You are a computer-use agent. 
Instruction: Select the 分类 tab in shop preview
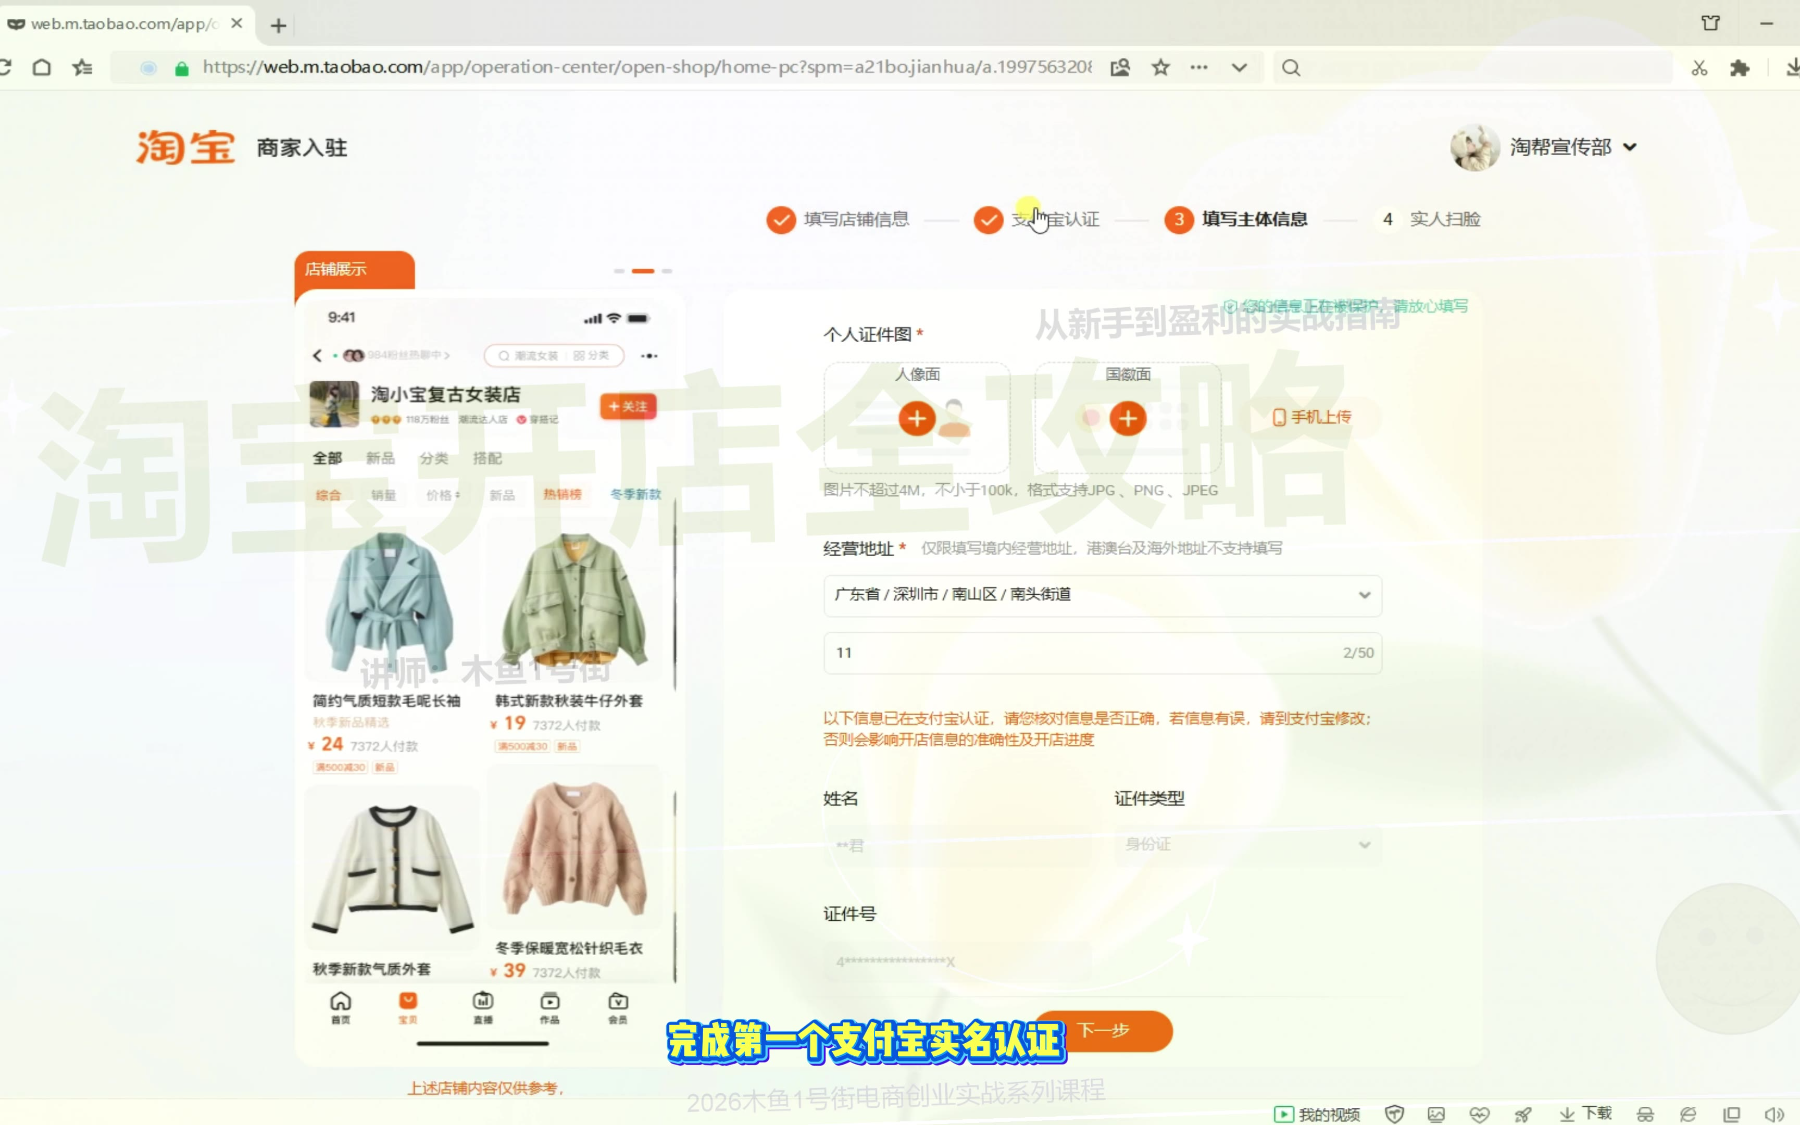pyautogui.click(x=434, y=458)
